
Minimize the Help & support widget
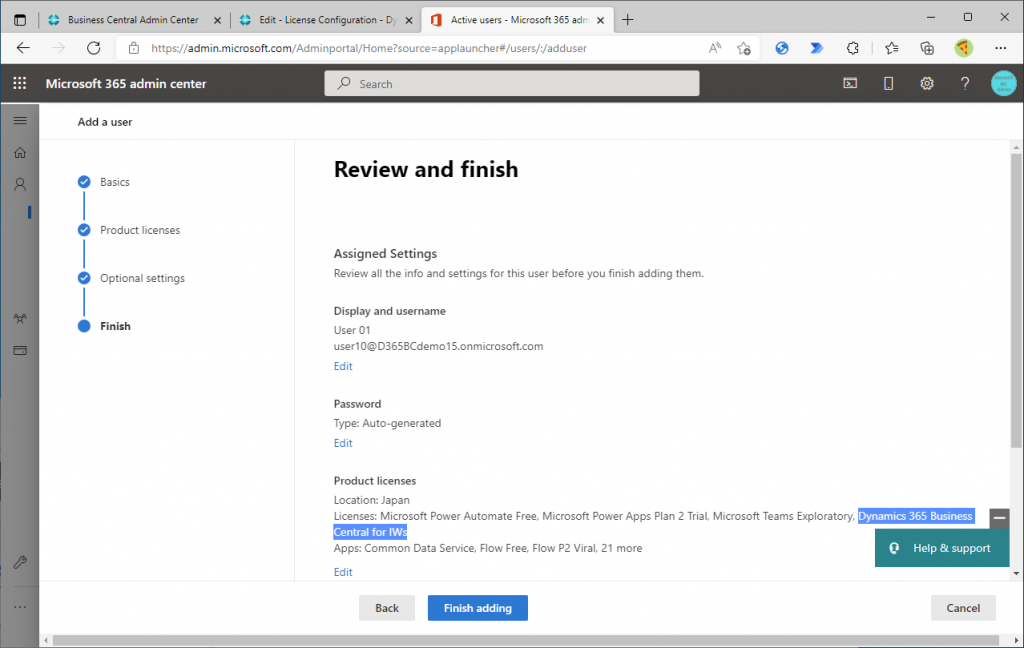click(x=999, y=518)
